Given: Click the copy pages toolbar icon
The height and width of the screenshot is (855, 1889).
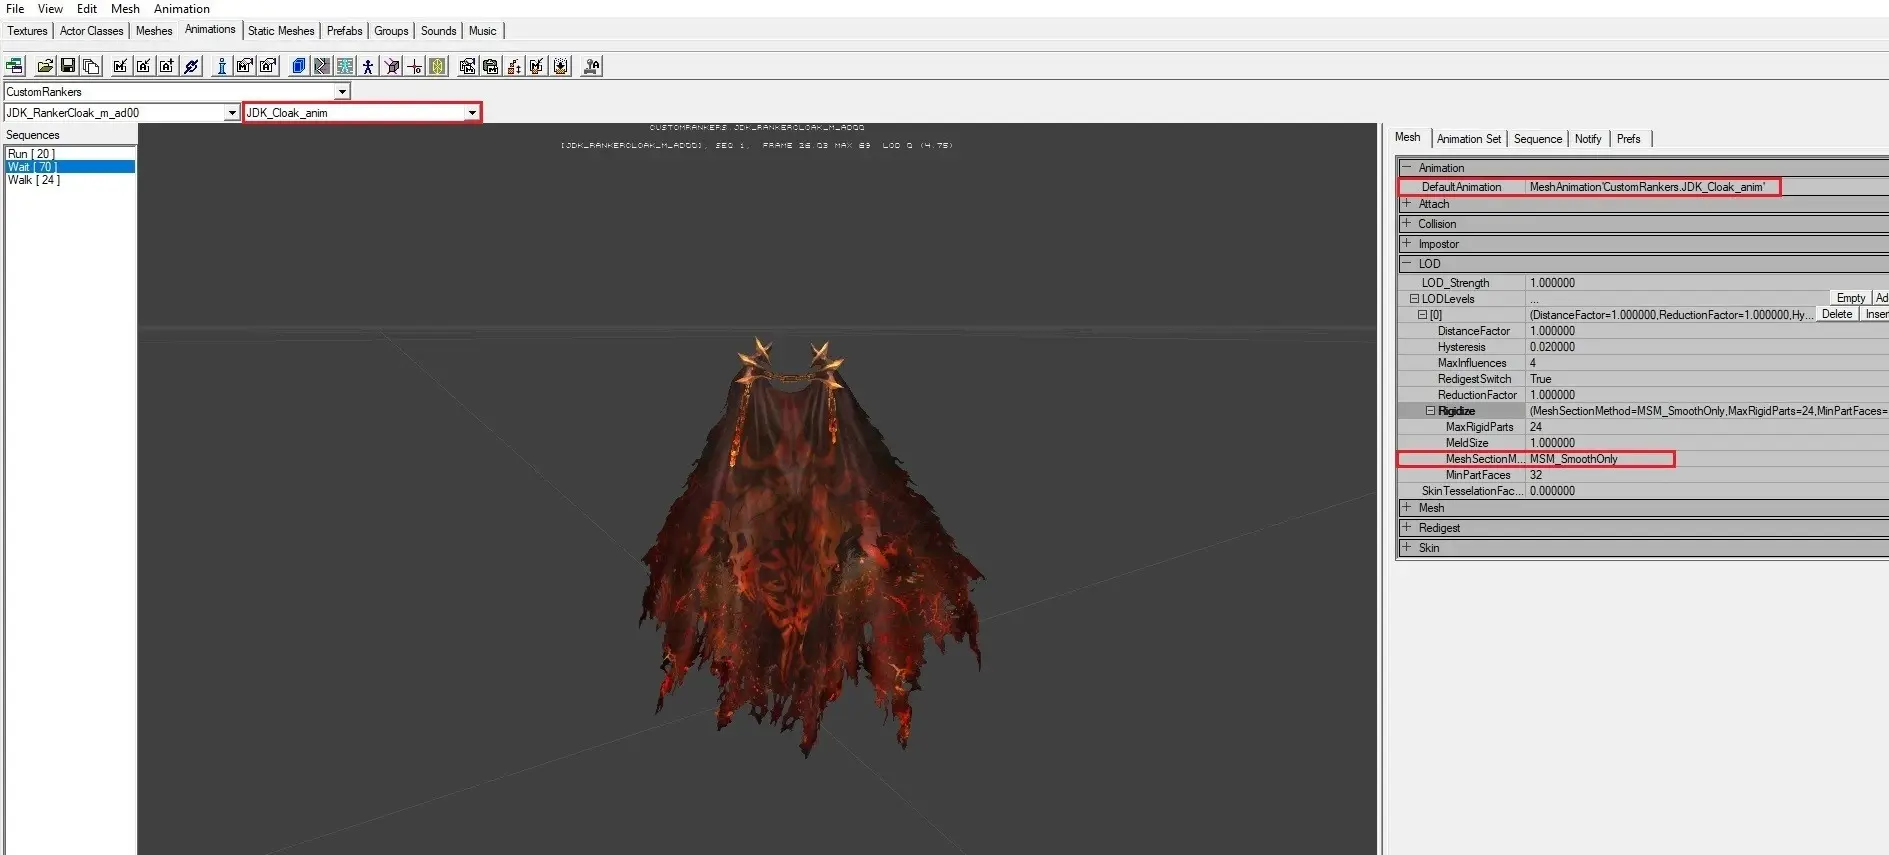Looking at the screenshot, I should tap(91, 66).
